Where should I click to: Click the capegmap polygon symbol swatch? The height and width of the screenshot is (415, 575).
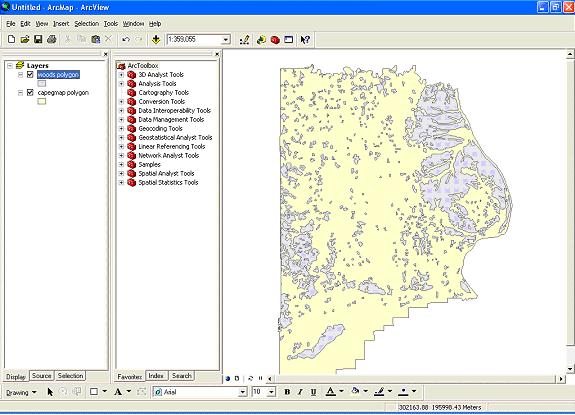pos(41,102)
